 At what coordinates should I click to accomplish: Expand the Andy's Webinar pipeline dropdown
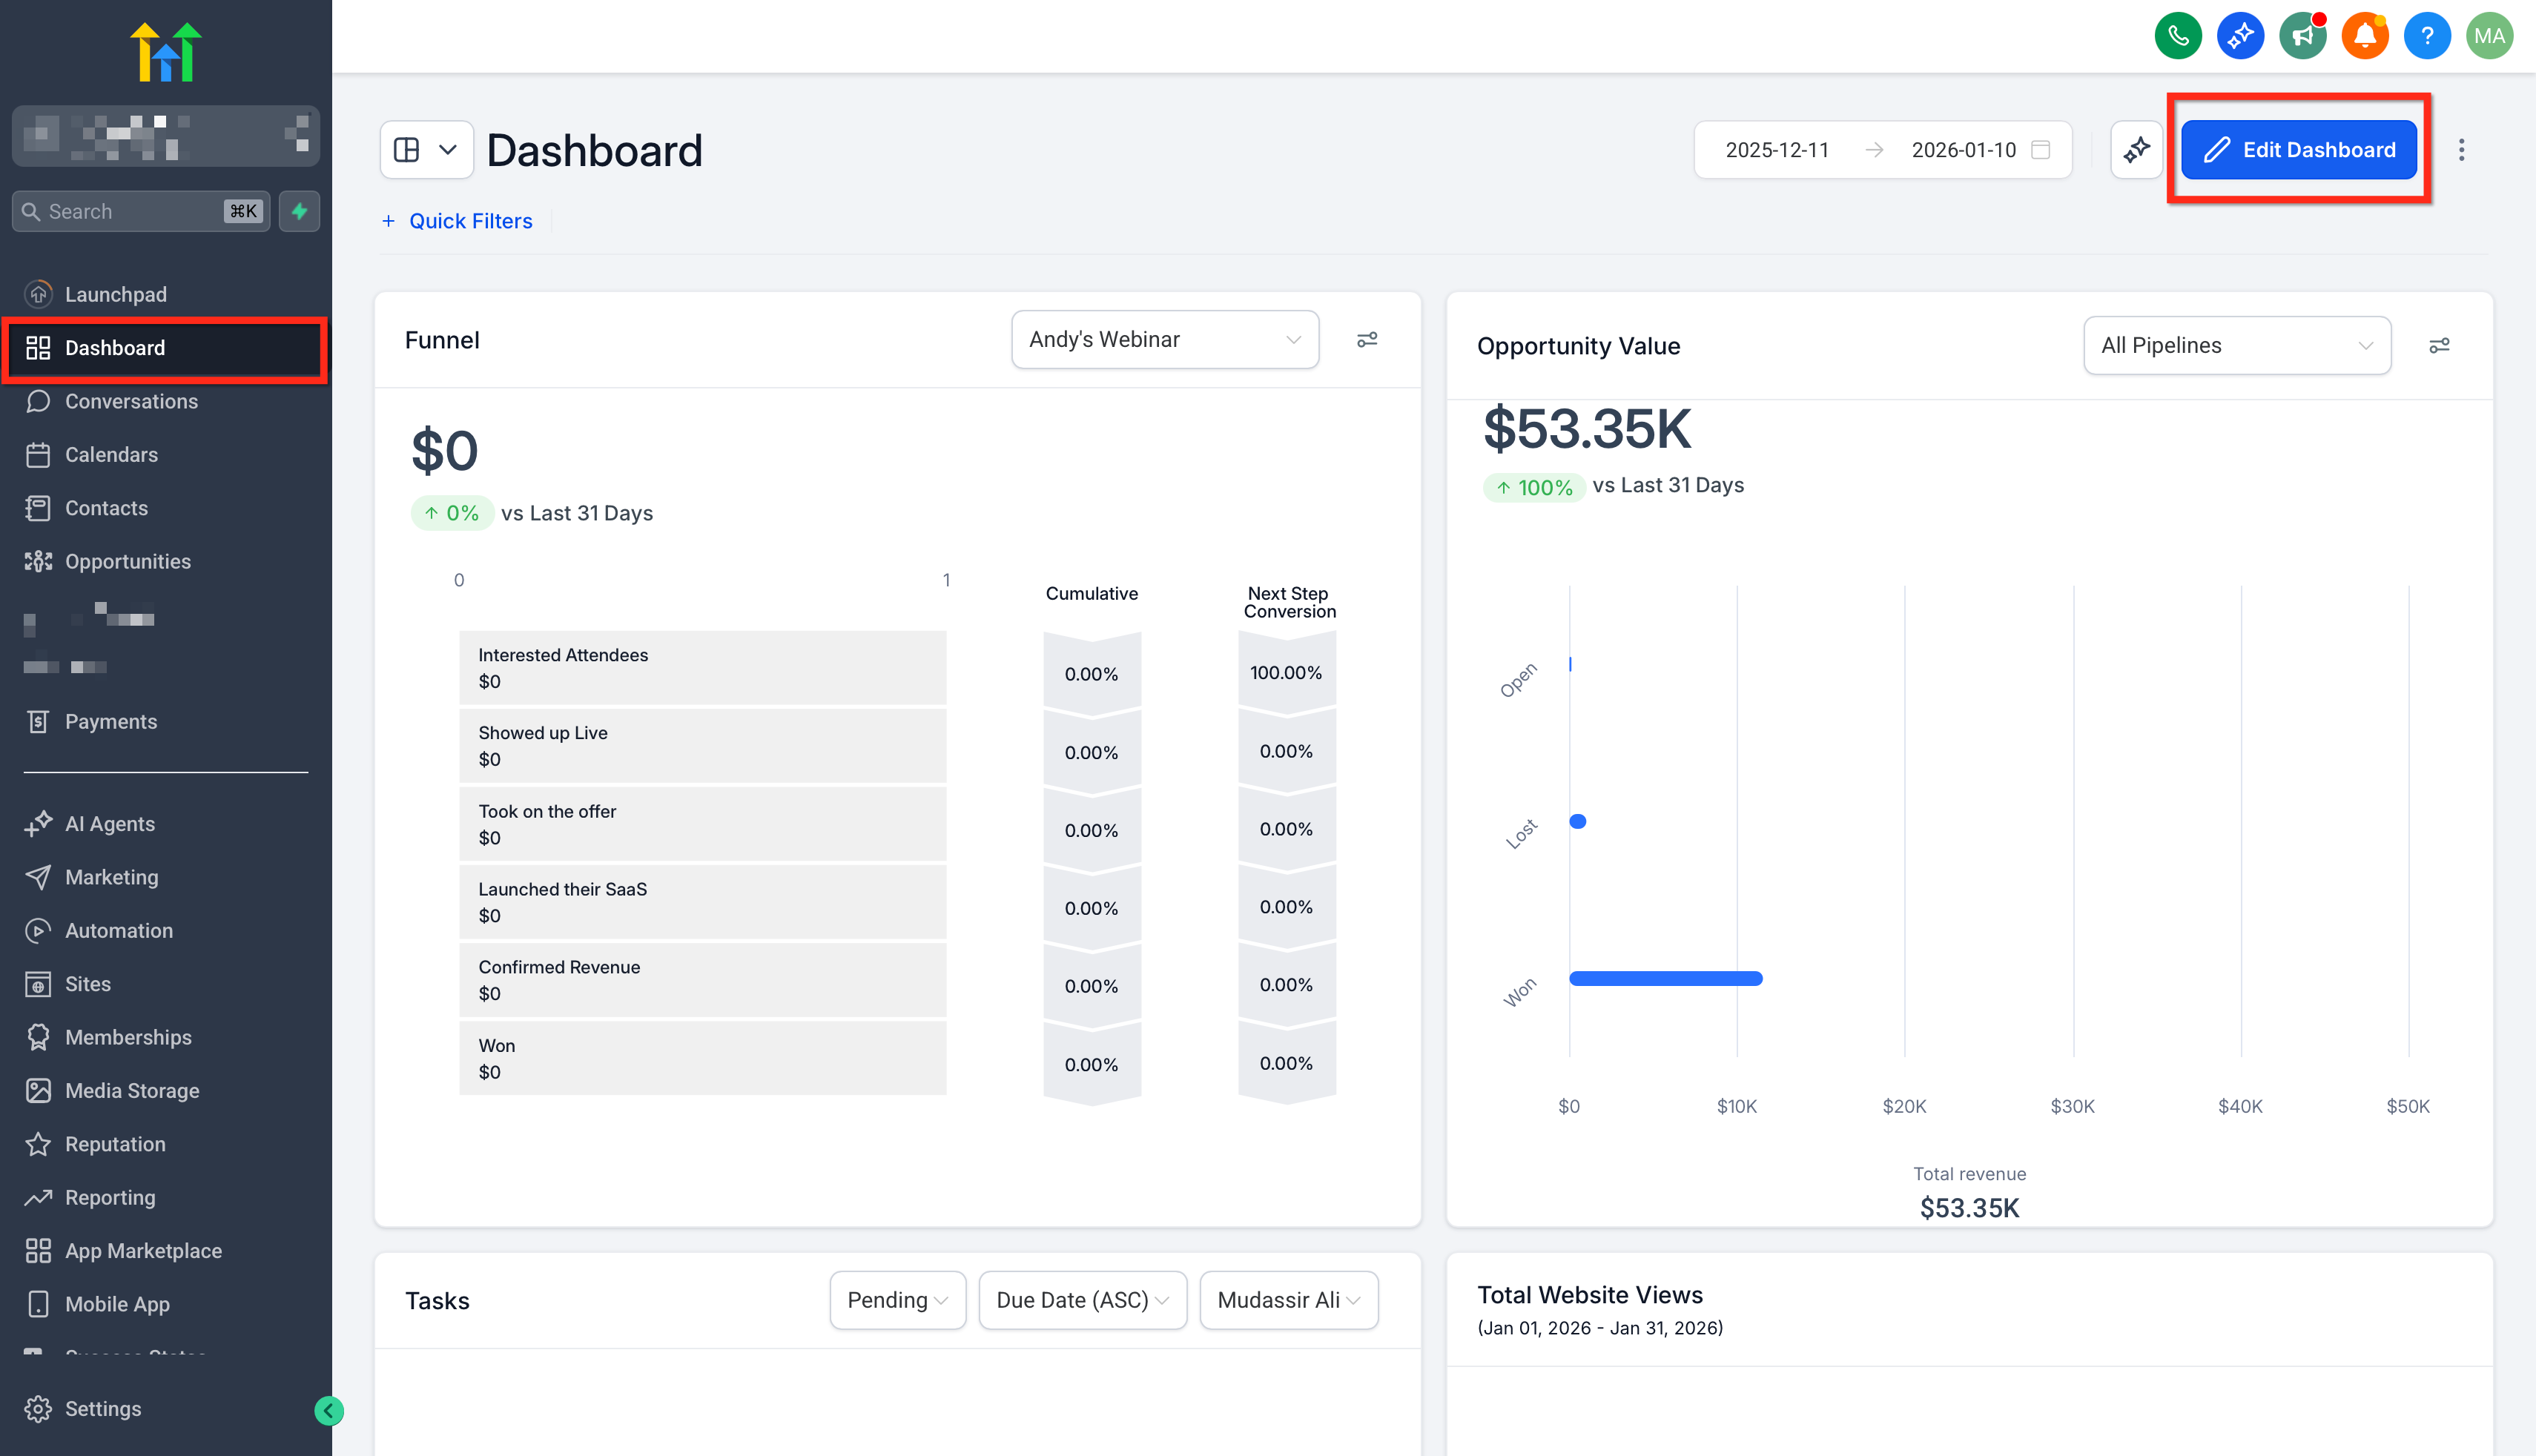(1164, 340)
